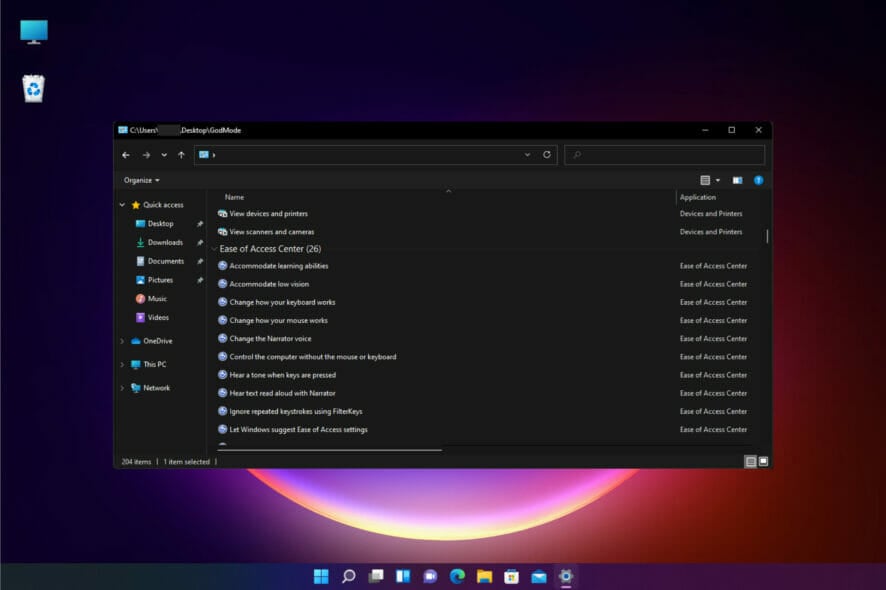
Task: Open File Explorer from the taskbar
Action: [484, 576]
